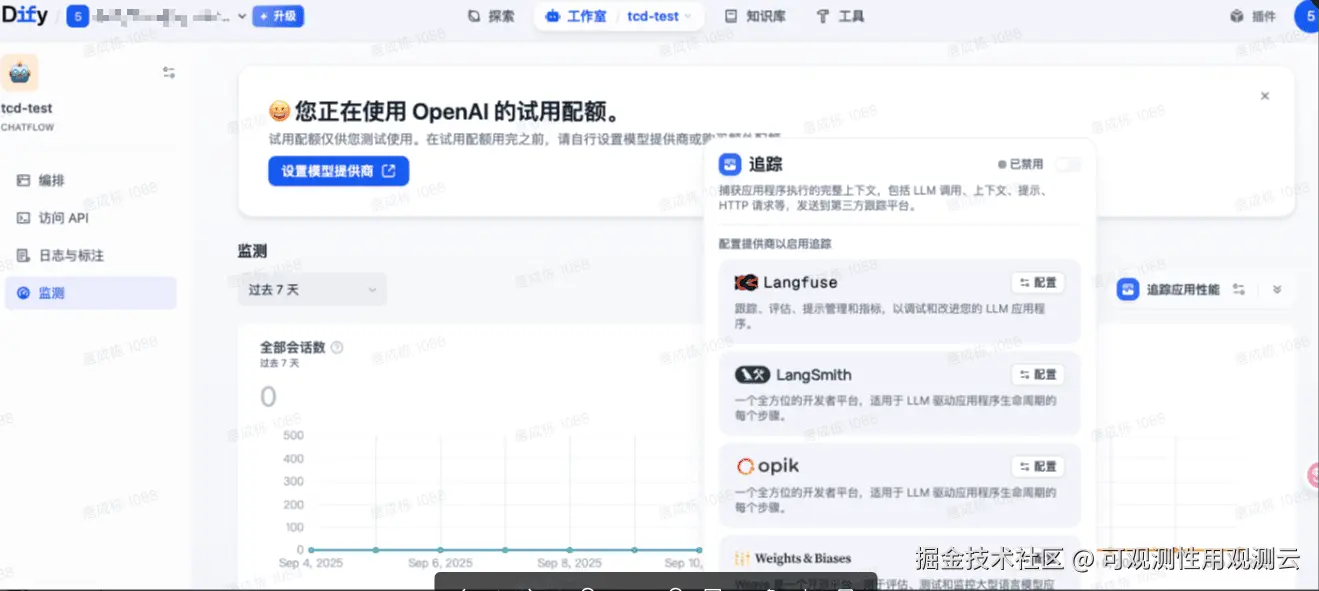Open the 探索 explore tab
The height and width of the screenshot is (591, 1319).
pos(492,16)
